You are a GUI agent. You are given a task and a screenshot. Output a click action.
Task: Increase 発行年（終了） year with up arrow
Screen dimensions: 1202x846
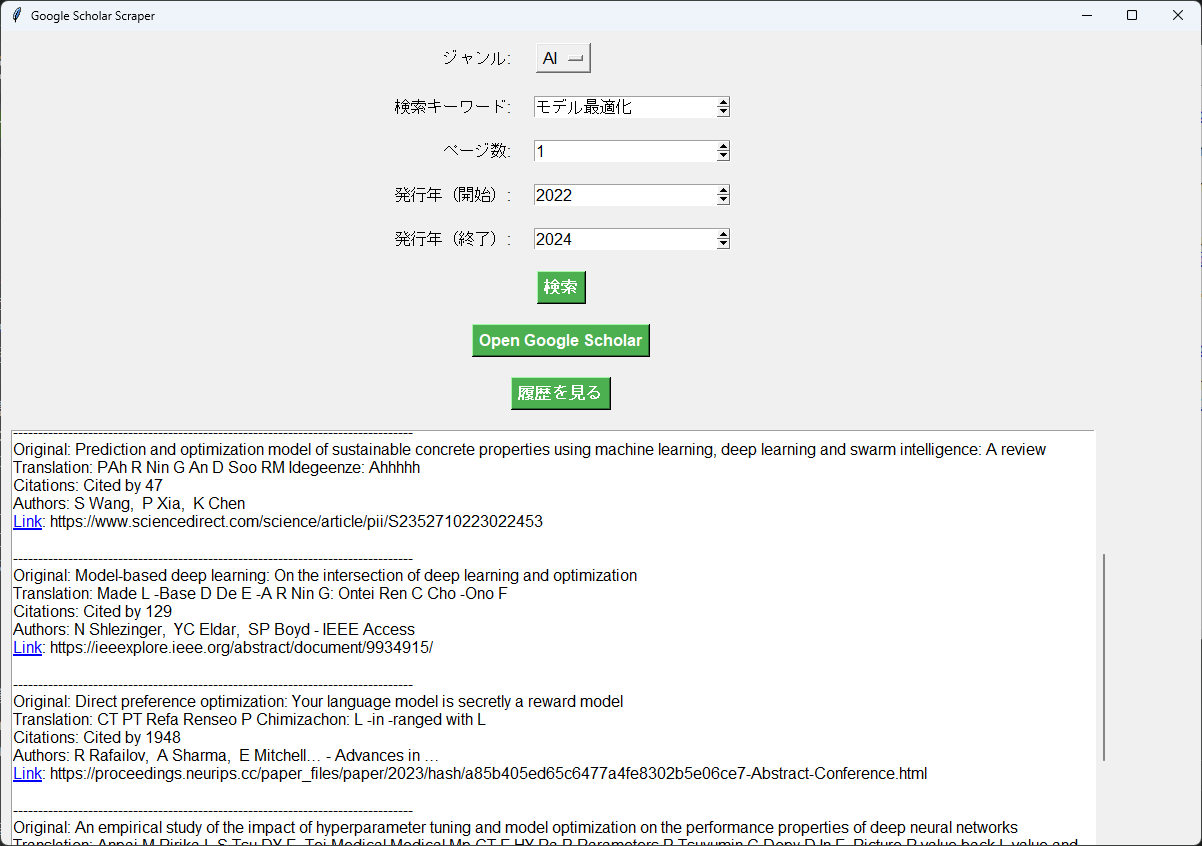tap(723, 234)
